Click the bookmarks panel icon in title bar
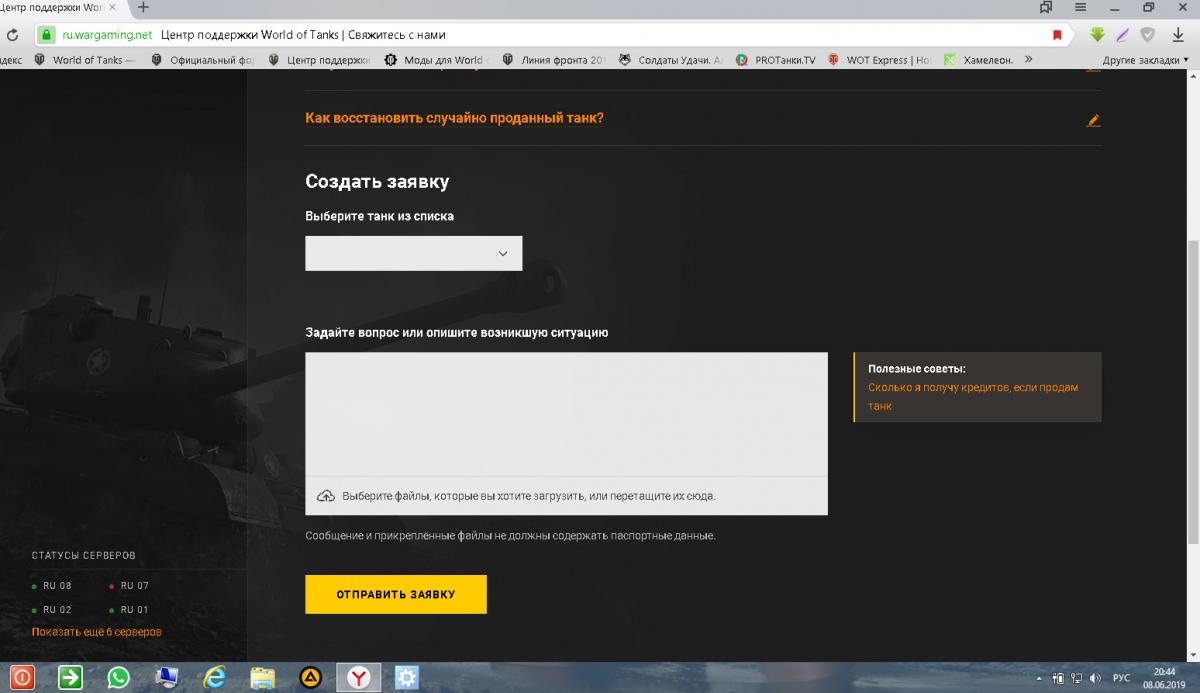The image size is (1200, 693). pos(1046,7)
